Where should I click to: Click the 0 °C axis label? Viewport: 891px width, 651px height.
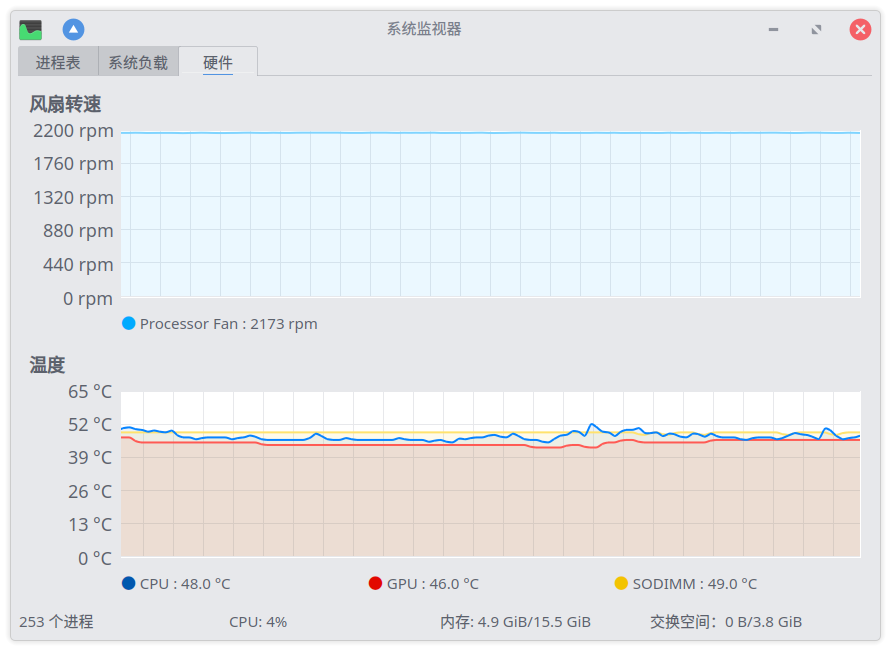click(x=95, y=558)
